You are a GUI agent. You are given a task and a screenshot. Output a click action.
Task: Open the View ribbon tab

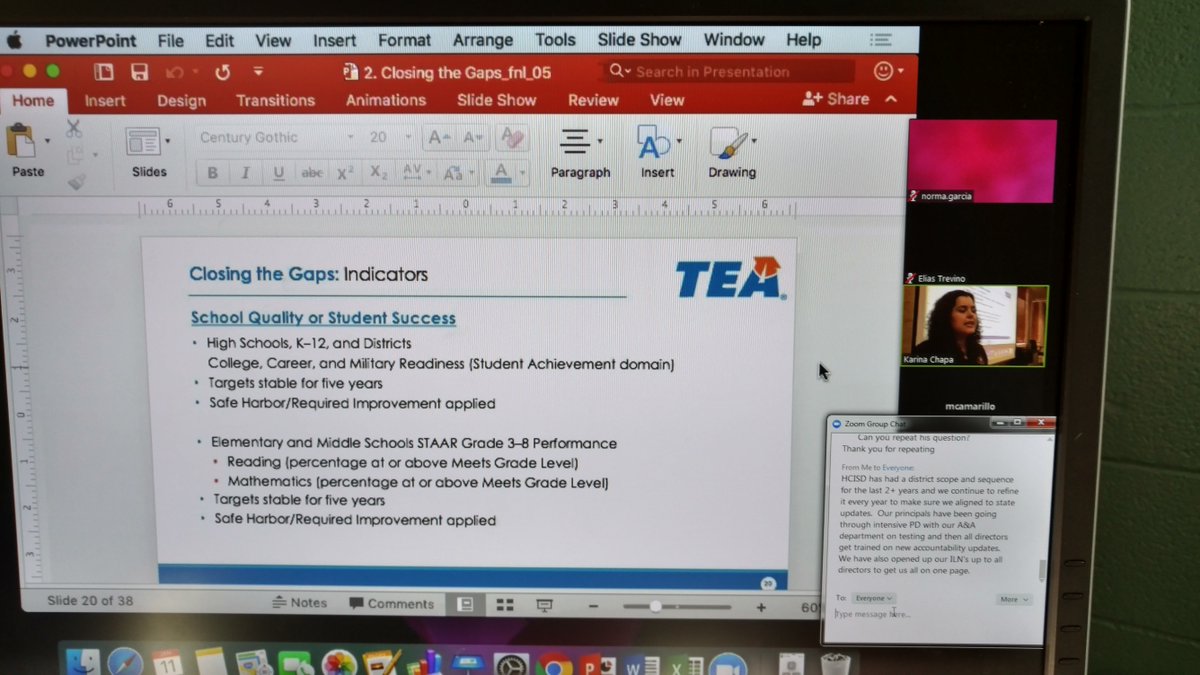point(667,100)
